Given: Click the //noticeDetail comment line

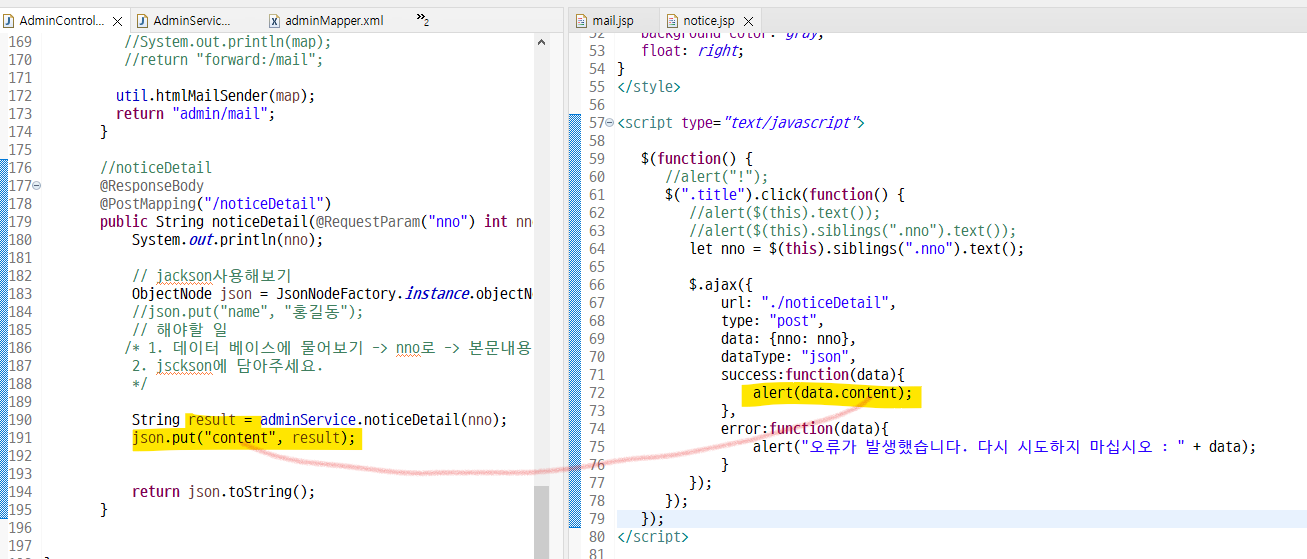Looking at the screenshot, I should tap(156, 168).
